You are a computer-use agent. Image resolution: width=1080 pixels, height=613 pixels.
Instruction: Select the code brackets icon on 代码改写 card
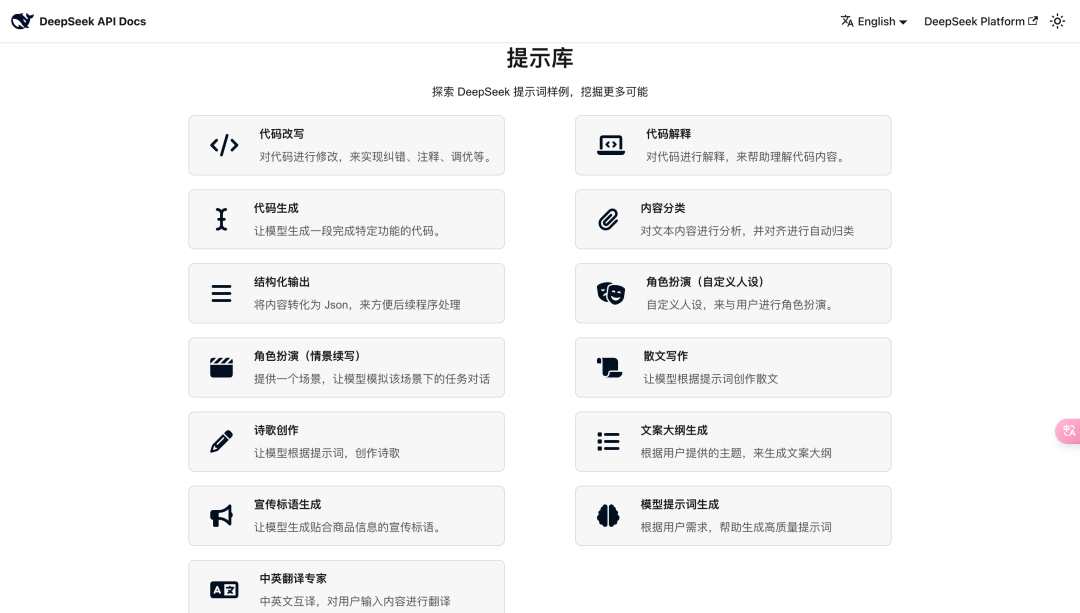pyautogui.click(x=224, y=145)
